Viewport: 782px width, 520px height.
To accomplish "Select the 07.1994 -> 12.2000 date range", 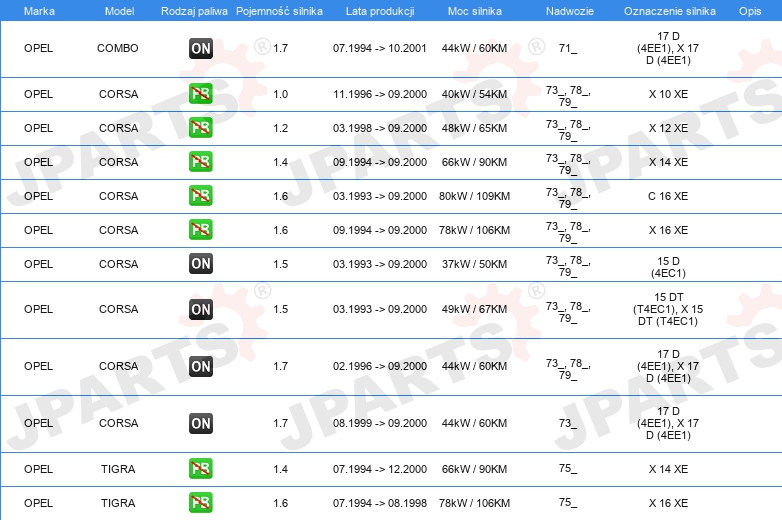I will (x=380, y=469).
